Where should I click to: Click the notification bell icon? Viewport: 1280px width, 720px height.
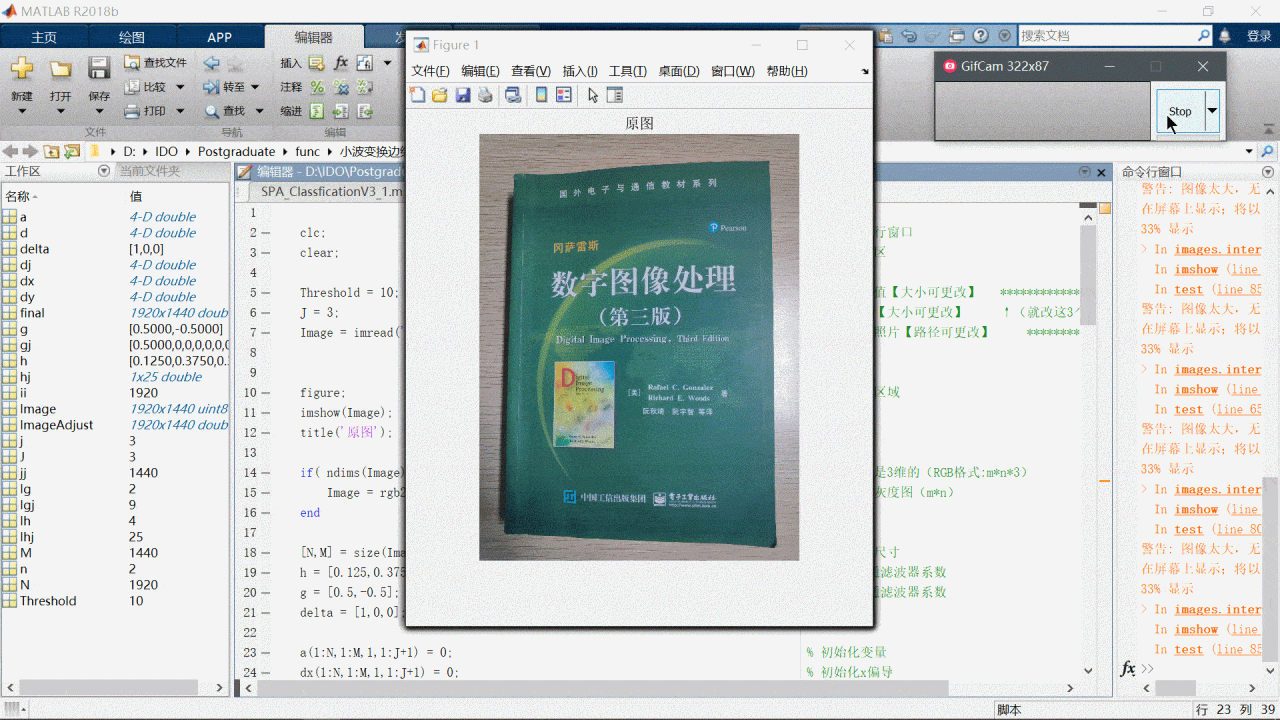(x=1225, y=35)
